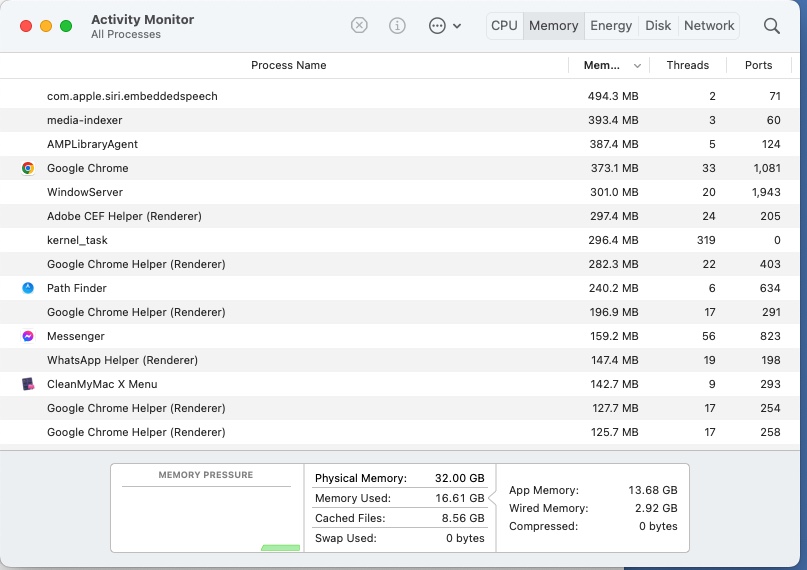Open the process info inspector icon
Image resolution: width=807 pixels, height=570 pixels.
(397, 25)
